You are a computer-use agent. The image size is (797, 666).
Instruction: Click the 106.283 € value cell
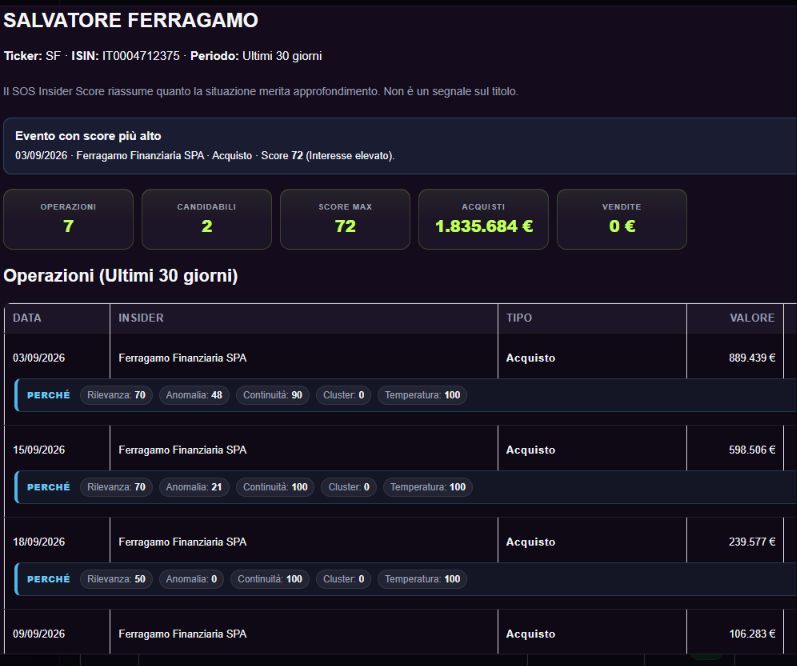tap(752, 634)
